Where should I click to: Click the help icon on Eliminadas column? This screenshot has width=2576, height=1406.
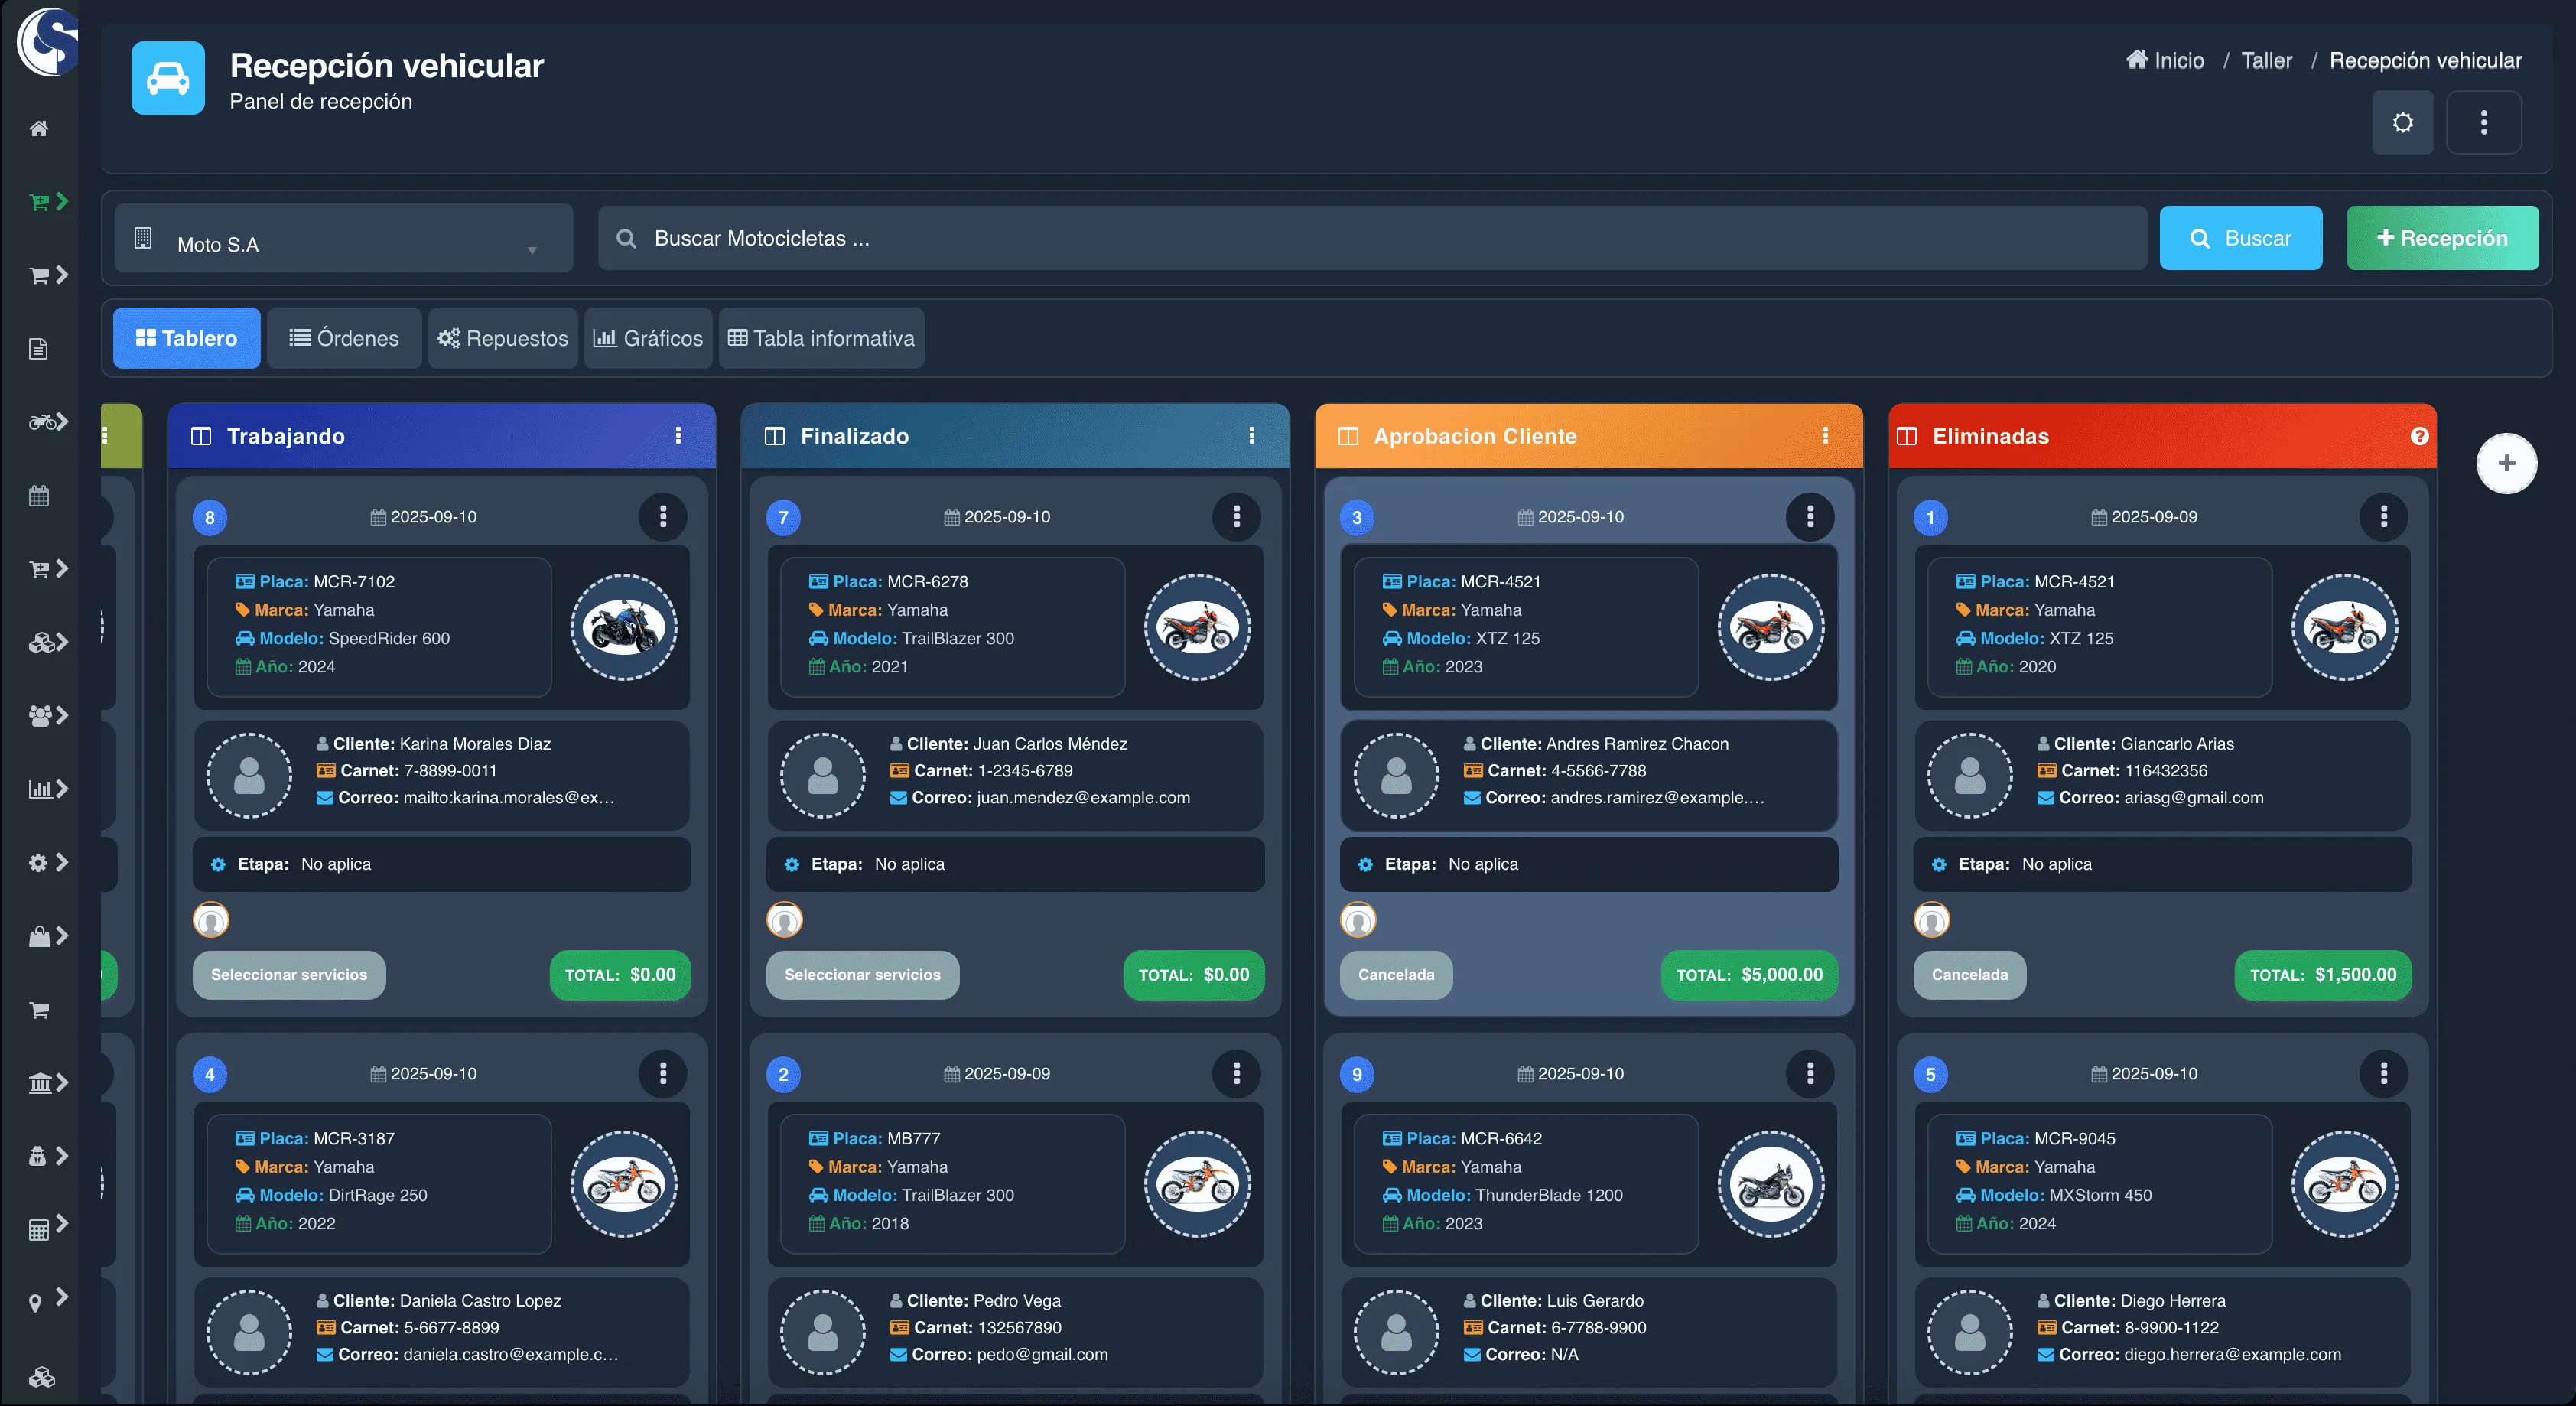click(2419, 436)
